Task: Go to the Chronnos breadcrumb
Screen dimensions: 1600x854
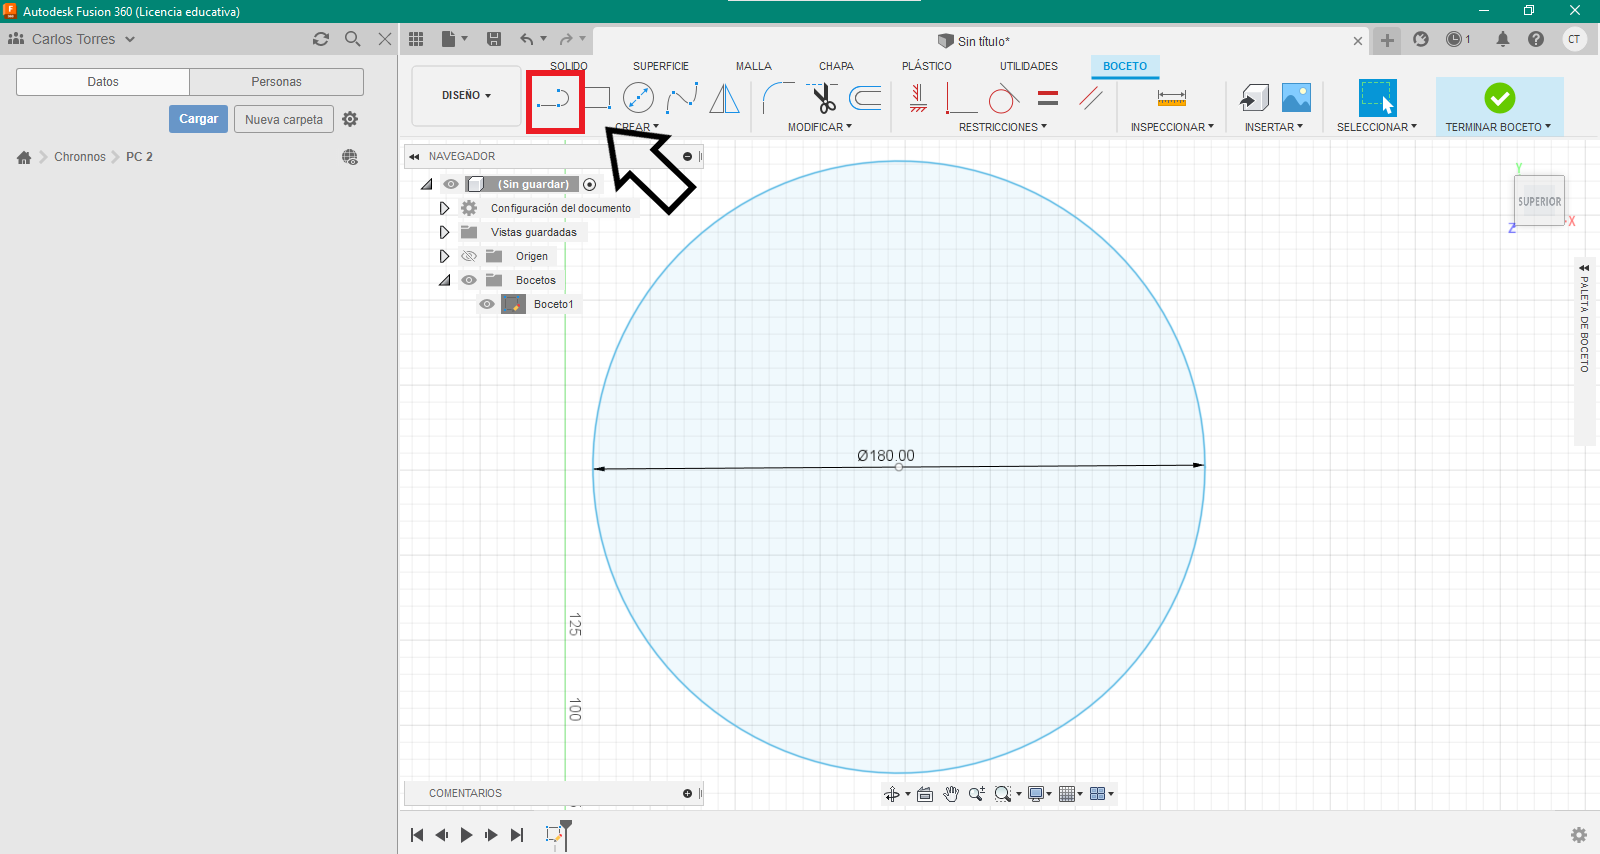Action: click(80, 157)
